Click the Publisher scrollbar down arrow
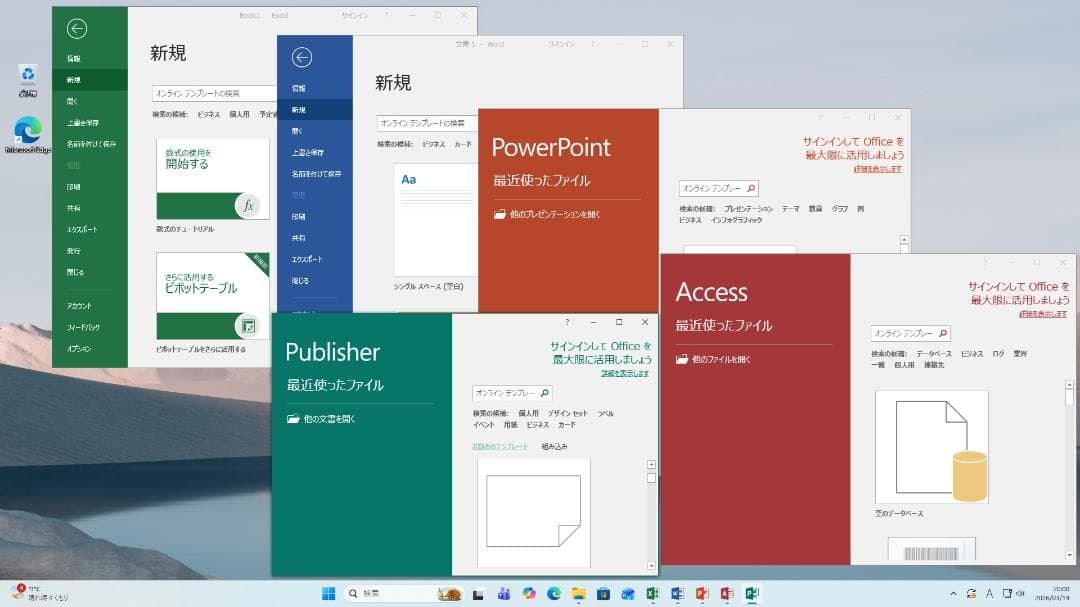The height and width of the screenshot is (607, 1080). tap(652, 566)
